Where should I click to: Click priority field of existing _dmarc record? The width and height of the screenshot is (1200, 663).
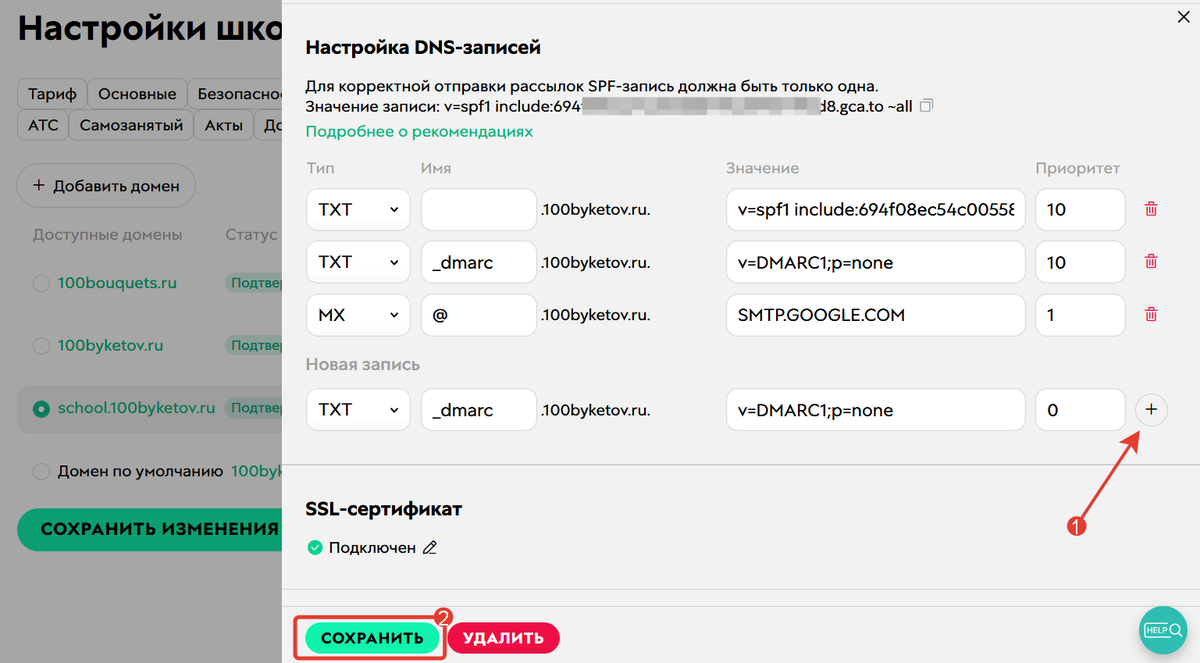tap(1081, 262)
